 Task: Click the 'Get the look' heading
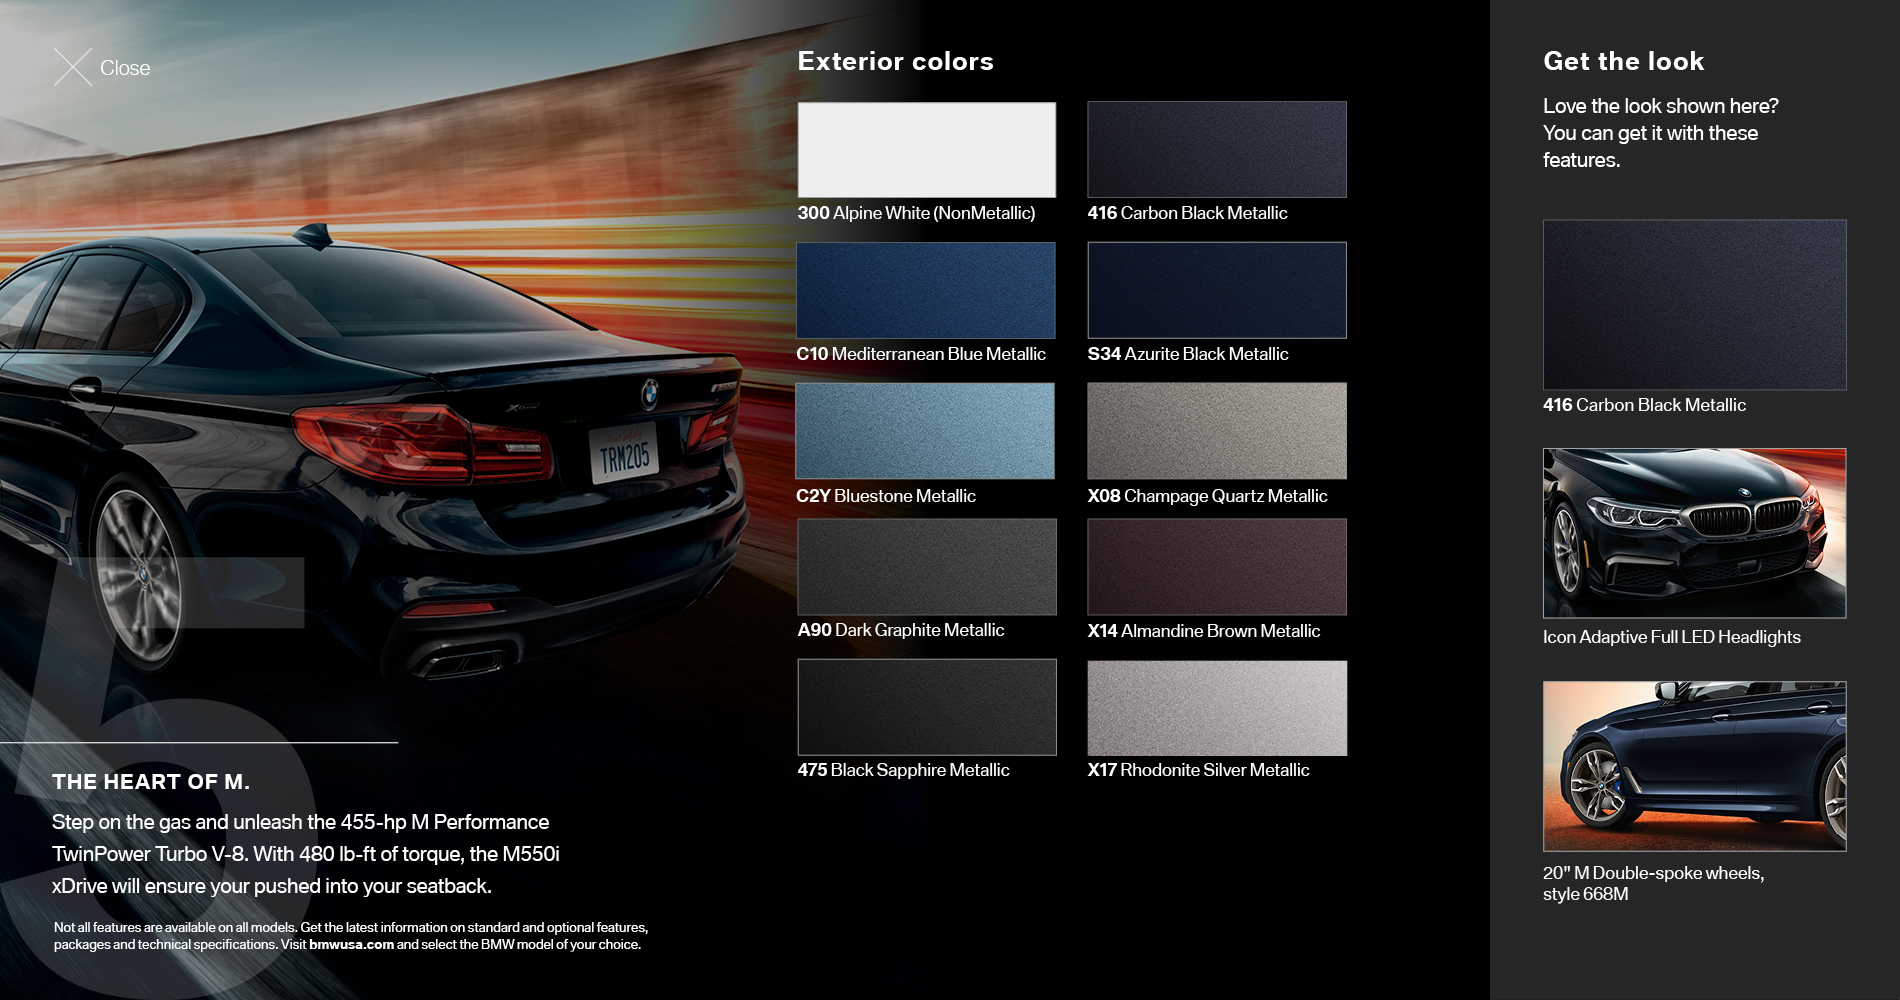click(1623, 61)
